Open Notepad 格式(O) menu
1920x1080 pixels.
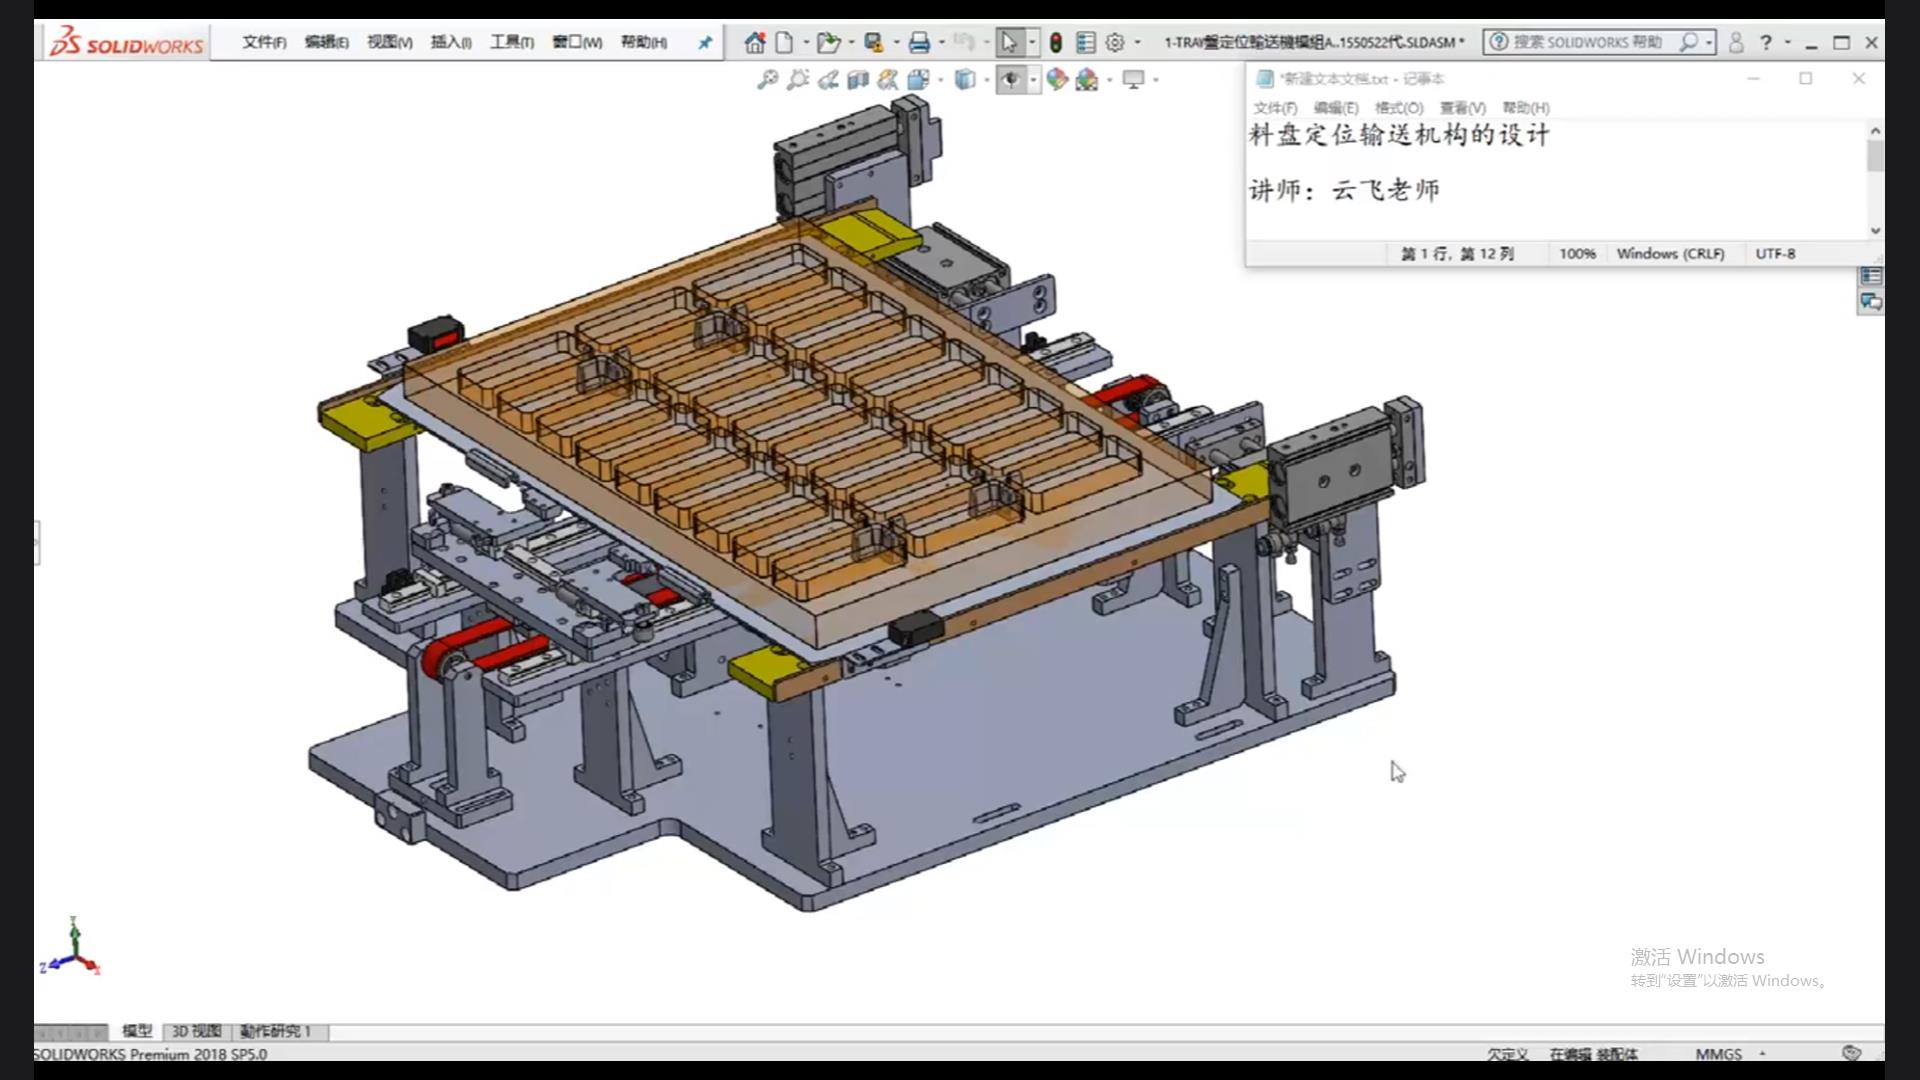coord(1399,108)
